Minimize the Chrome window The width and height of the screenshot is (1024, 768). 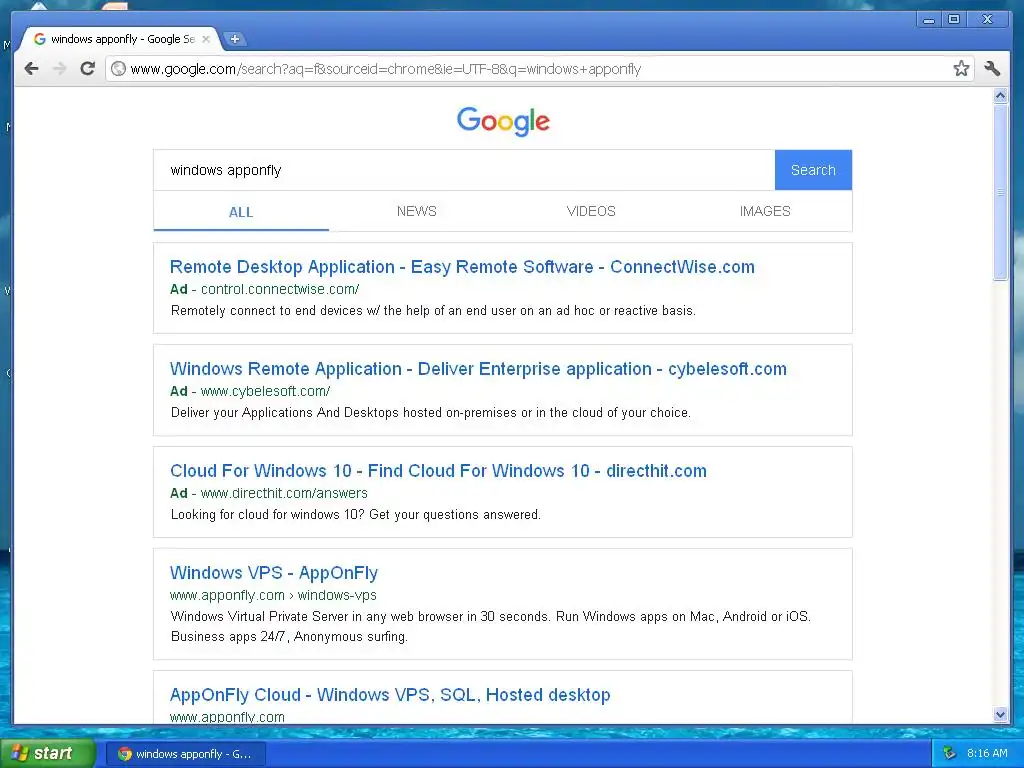tap(929, 20)
